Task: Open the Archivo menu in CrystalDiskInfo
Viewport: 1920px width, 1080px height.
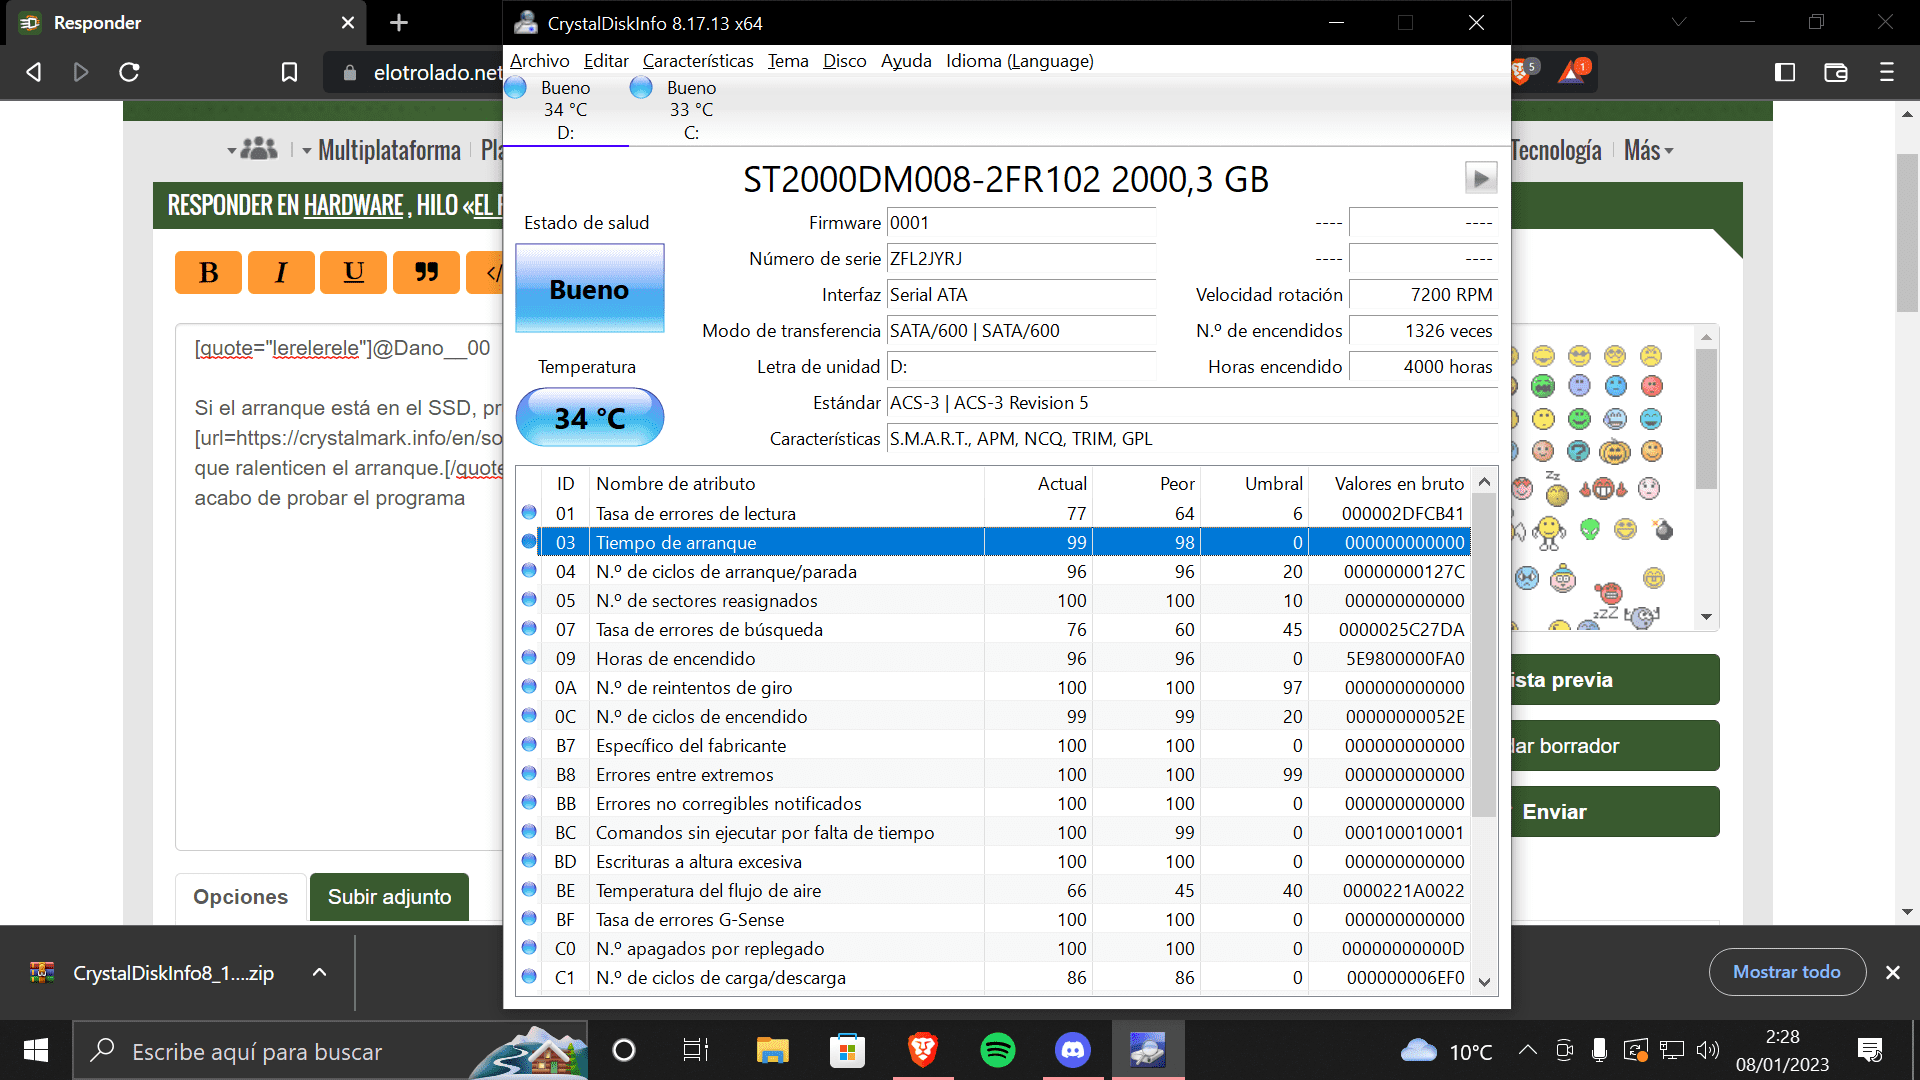Action: tap(539, 61)
